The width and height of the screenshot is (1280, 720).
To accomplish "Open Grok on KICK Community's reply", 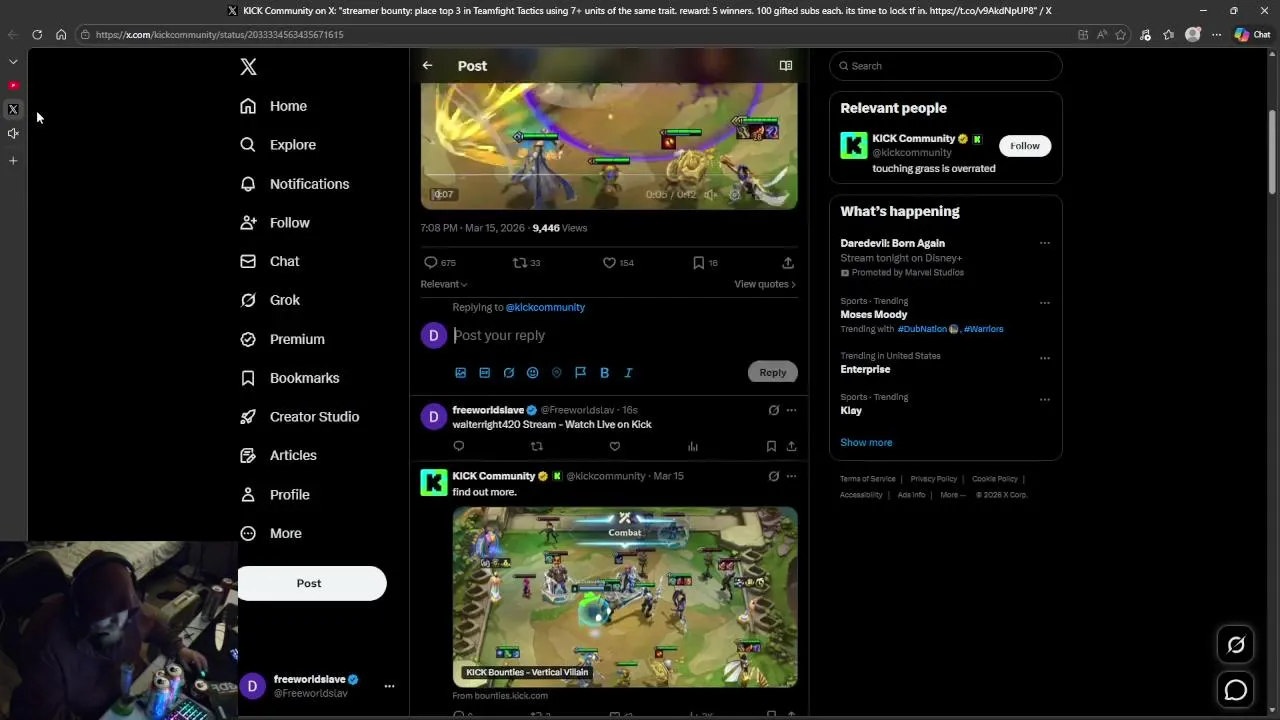I will [x=773, y=476].
